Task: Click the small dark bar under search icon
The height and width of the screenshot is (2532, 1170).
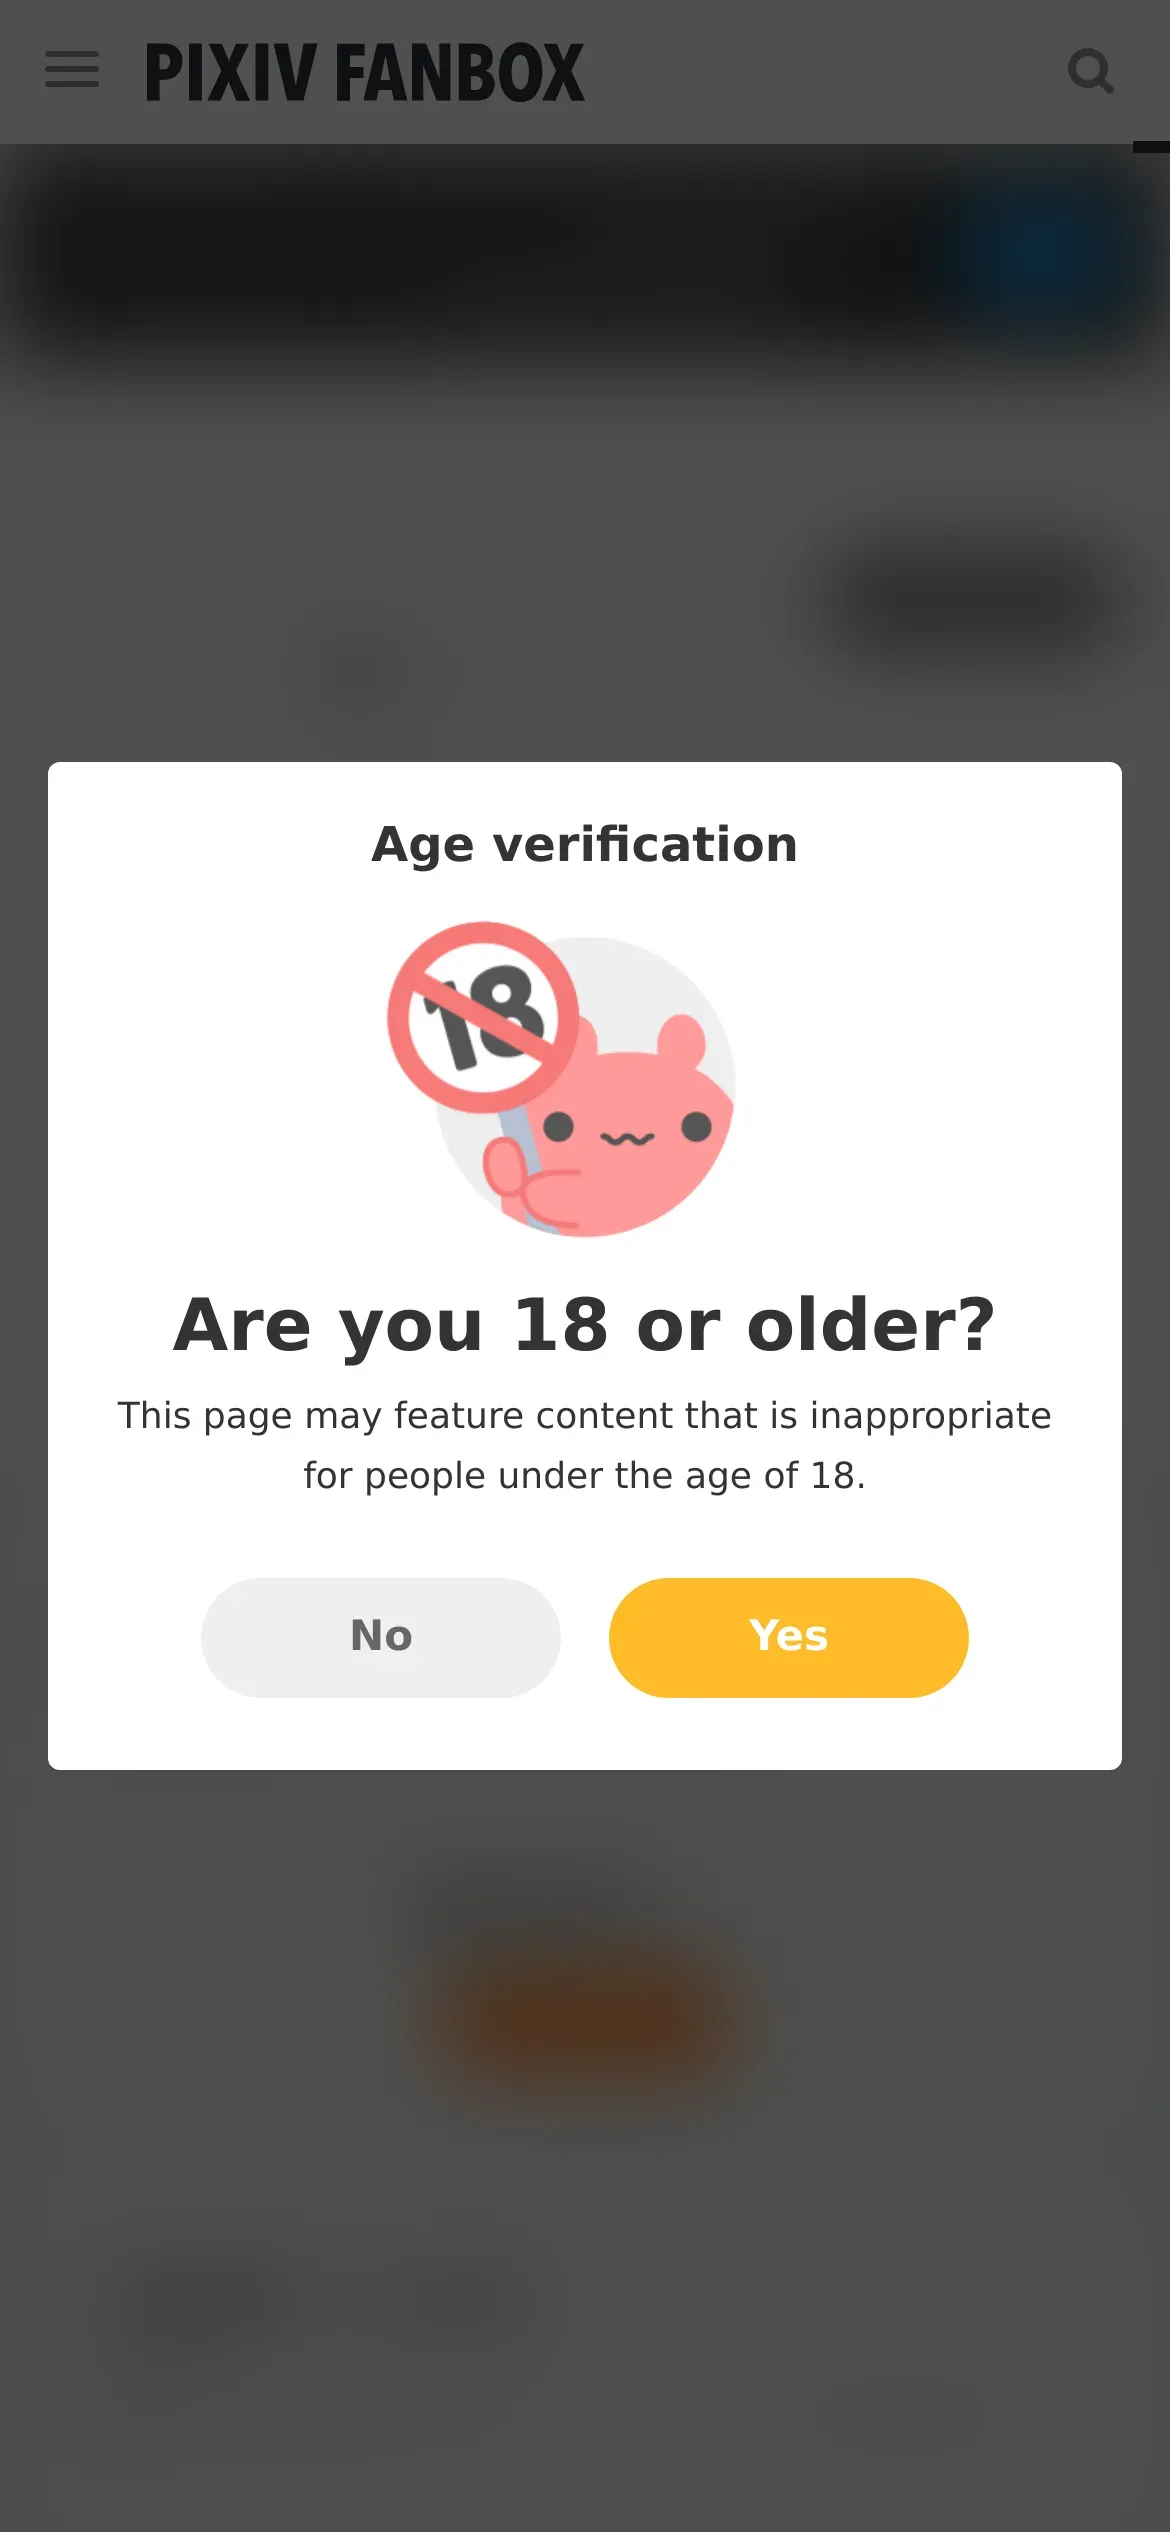Action: pos(1151,148)
